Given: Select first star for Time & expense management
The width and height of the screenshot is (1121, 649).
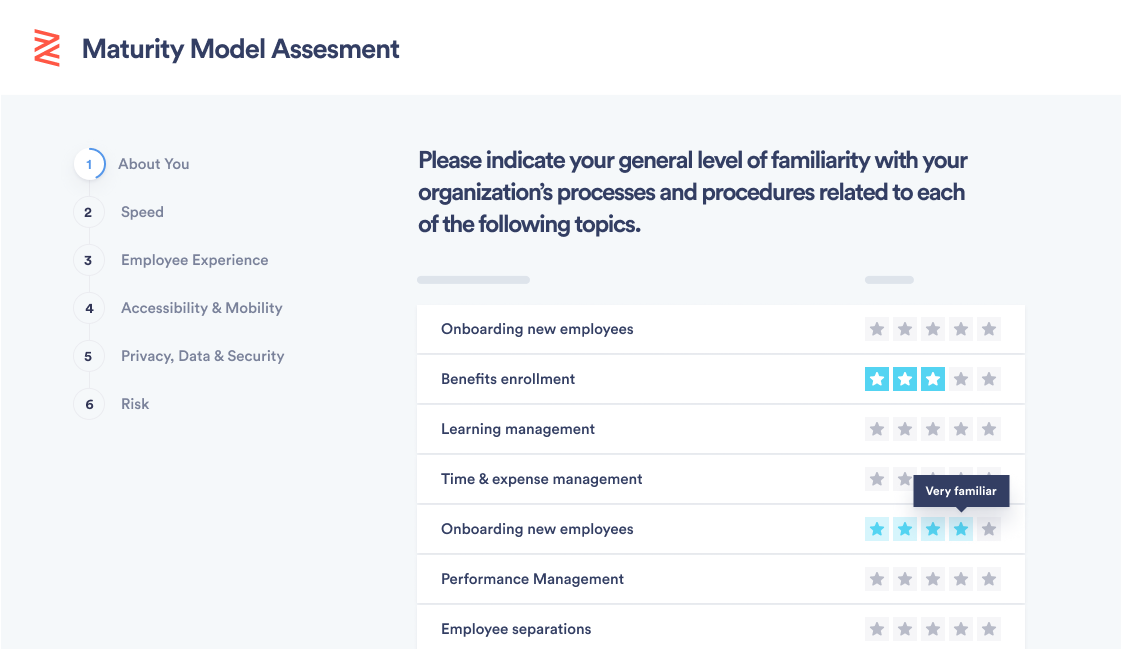Looking at the screenshot, I should coord(877,479).
